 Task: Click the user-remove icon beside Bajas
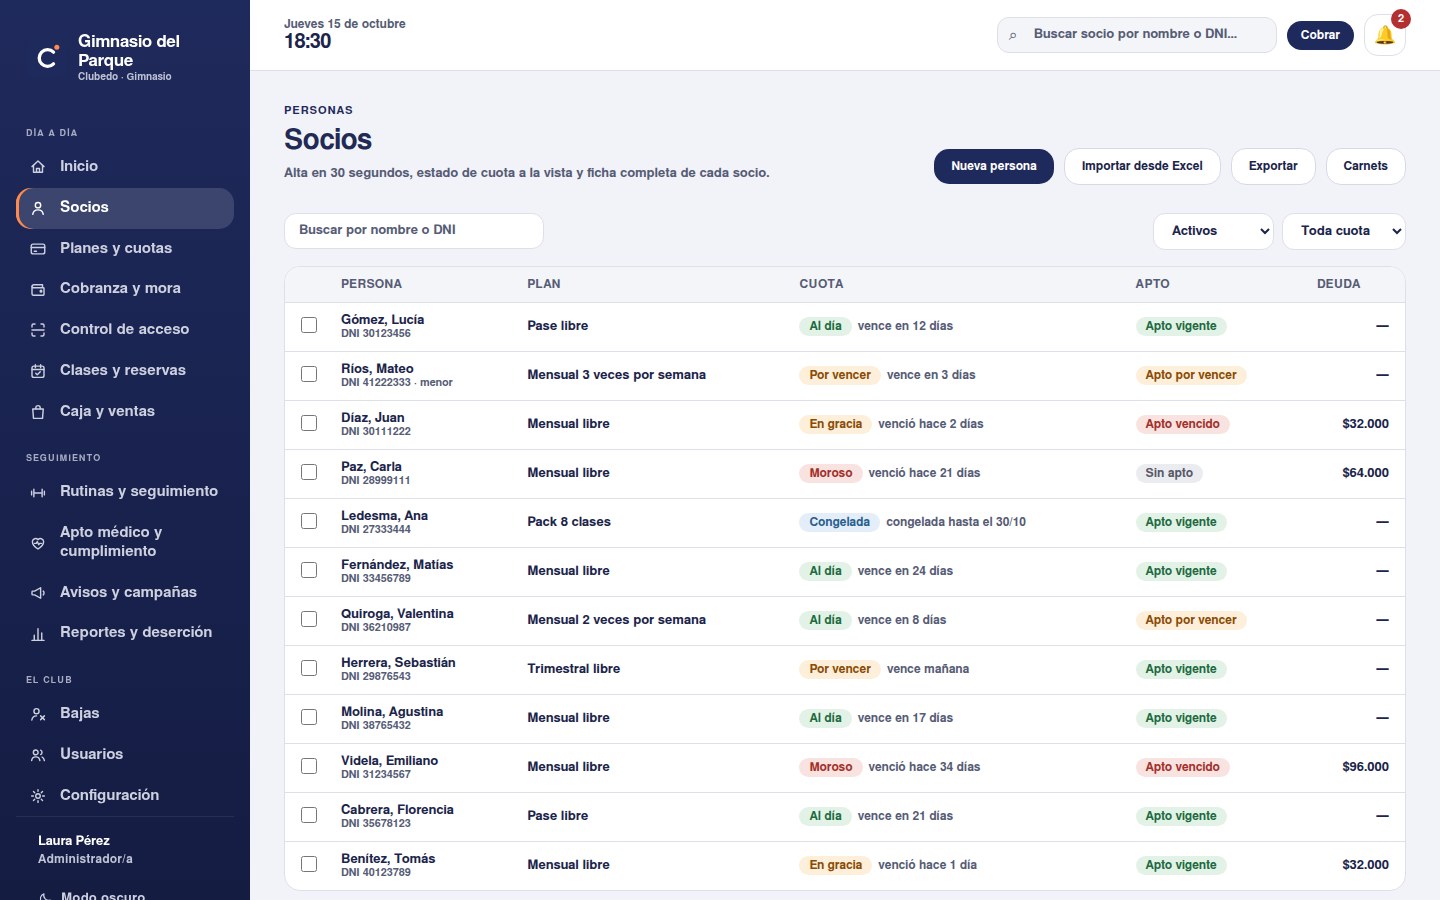(x=38, y=714)
